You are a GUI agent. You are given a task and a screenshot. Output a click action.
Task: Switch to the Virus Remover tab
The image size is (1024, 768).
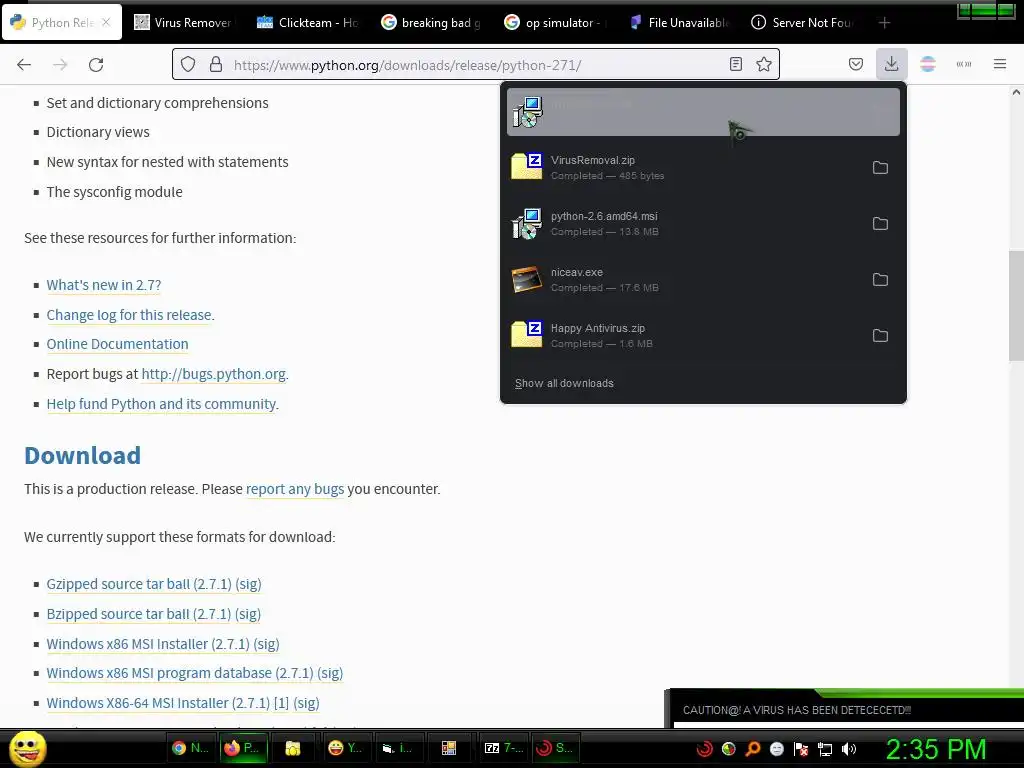click(x=184, y=22)
